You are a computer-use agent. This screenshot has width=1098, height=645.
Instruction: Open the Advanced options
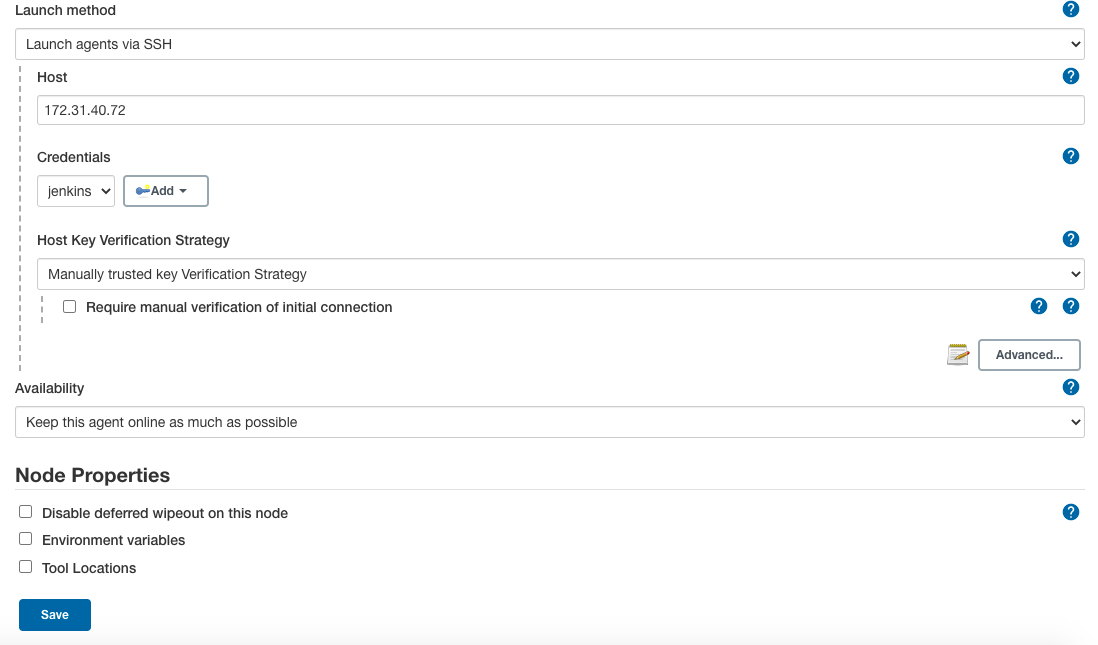(1029, 354)
